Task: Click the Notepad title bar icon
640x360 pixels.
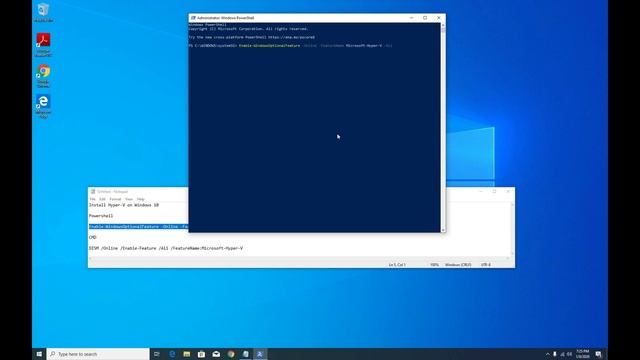Action: (93, 191)
